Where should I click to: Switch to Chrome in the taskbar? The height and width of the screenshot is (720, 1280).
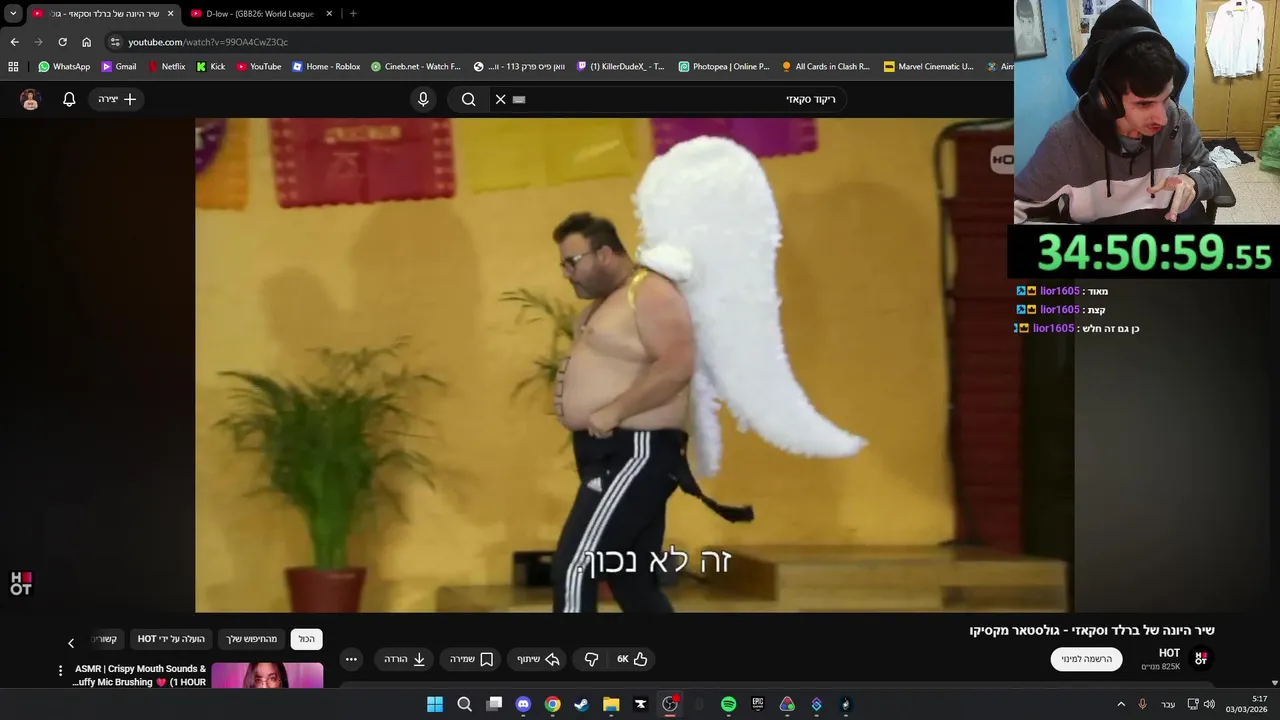point(552,704)
